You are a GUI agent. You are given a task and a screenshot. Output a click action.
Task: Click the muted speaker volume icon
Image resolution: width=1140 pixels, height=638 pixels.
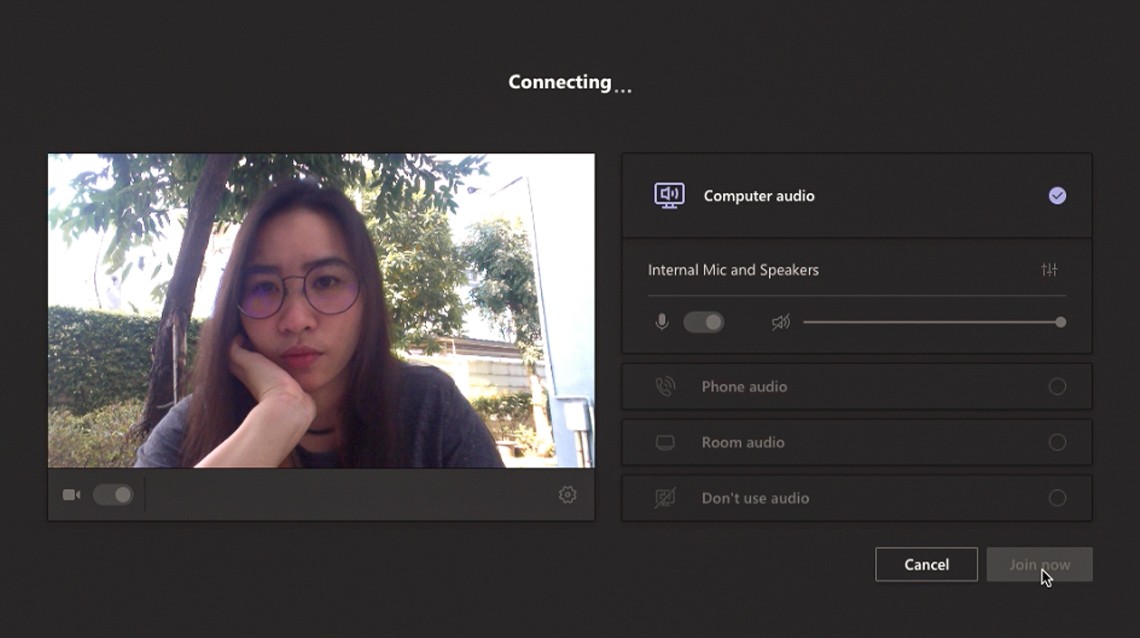780,322
